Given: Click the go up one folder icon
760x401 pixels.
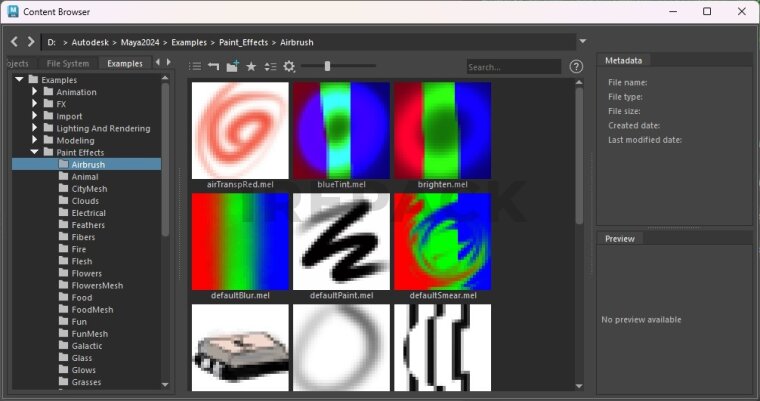Looking at the screenshot, I should pyautogui.click(x=213, y=66).
